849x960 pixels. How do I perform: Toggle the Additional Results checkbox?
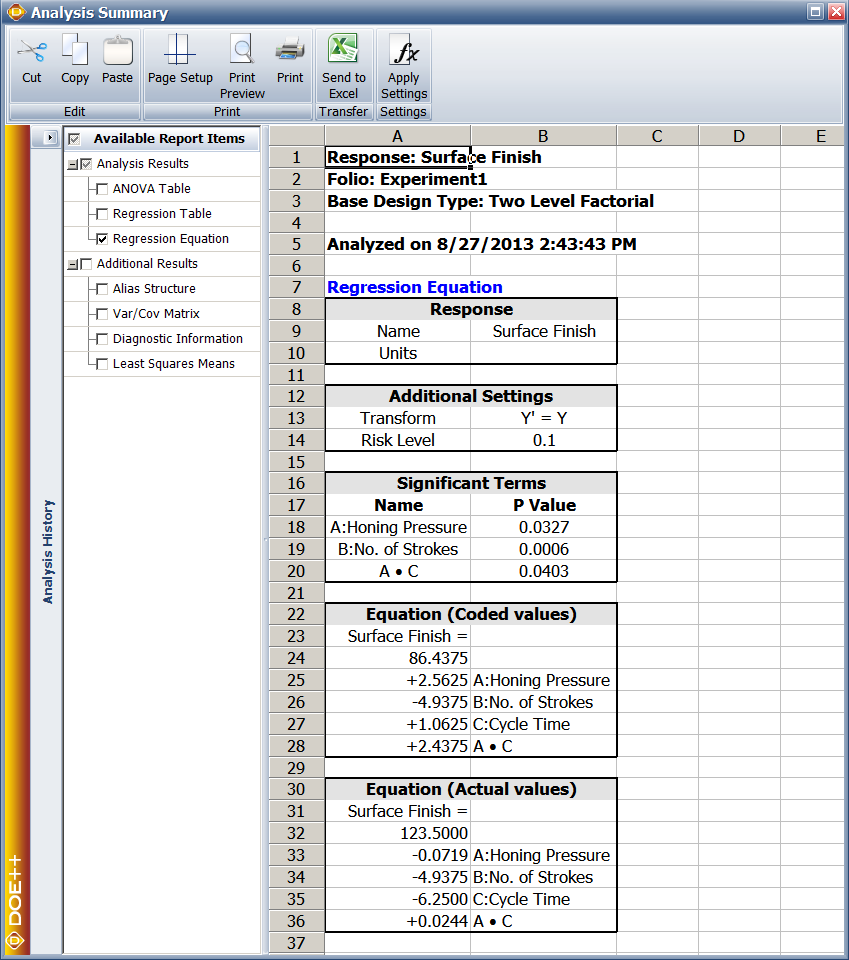coord(86,264)
